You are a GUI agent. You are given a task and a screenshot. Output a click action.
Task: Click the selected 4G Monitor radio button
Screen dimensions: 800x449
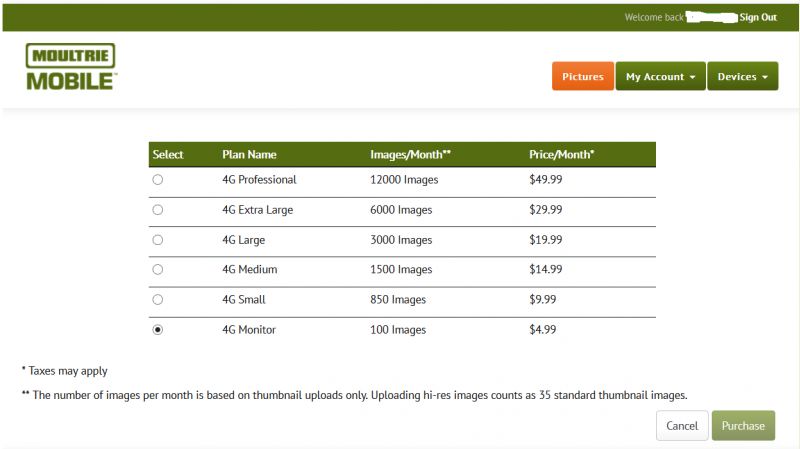[158, 330]
